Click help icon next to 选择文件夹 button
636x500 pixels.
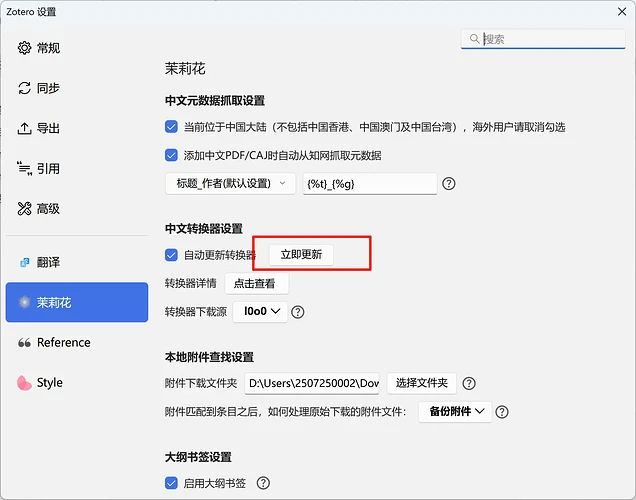pyautogui.click(x=469, y=383)
